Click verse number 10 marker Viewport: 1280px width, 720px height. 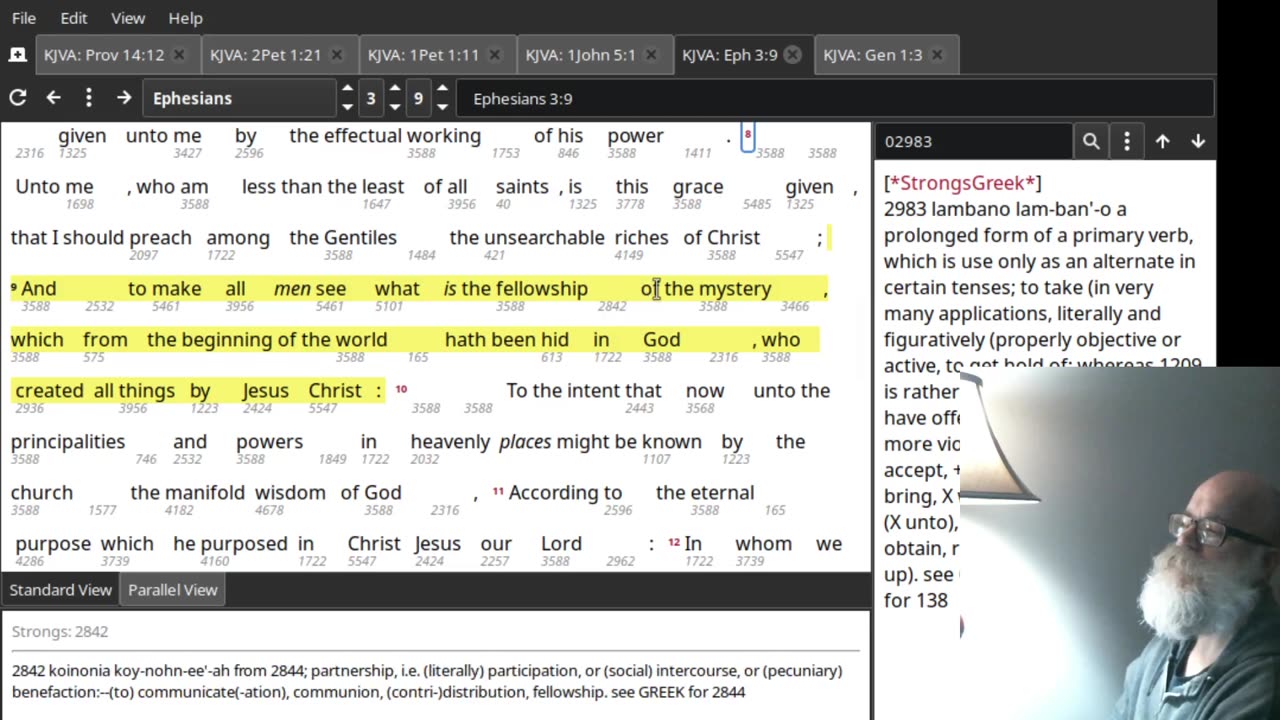[x=401, y=388]
